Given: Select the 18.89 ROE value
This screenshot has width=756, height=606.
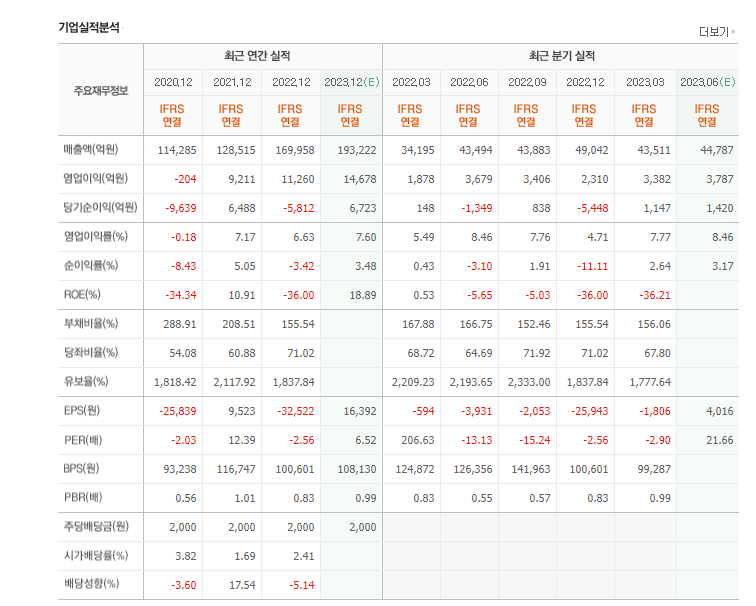Looking at the screenshot, I should click(363, 295).
